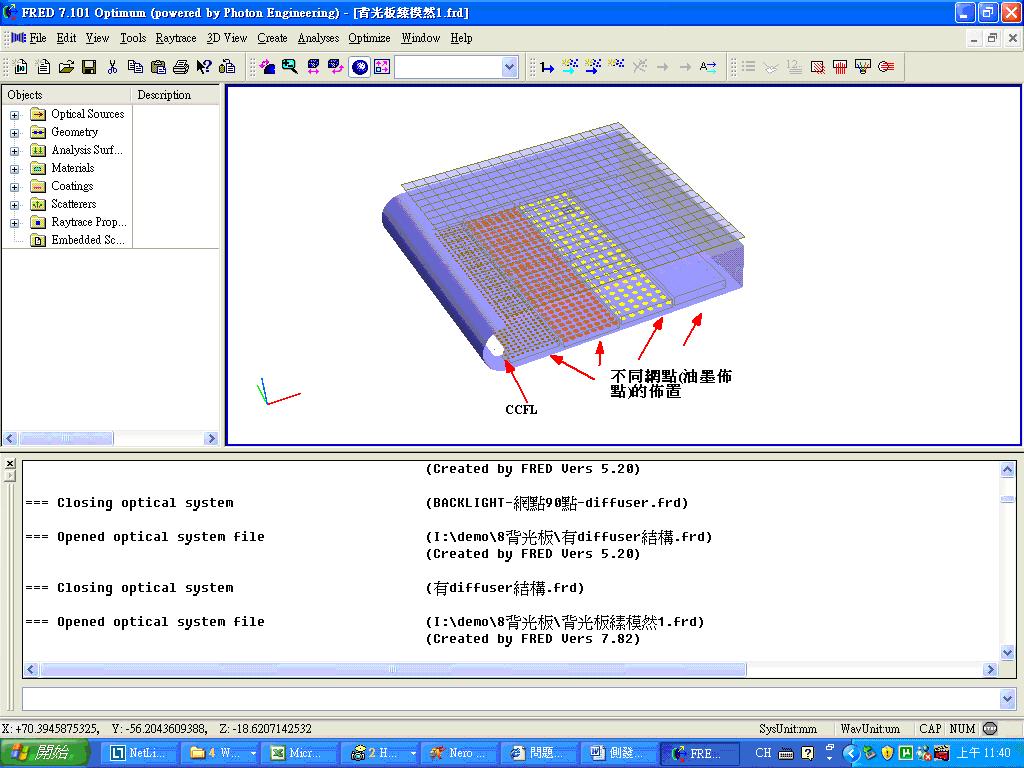Click the single-ray trace arrow icon
Screen dimensions: 1024x768
[x=547, y=67]
